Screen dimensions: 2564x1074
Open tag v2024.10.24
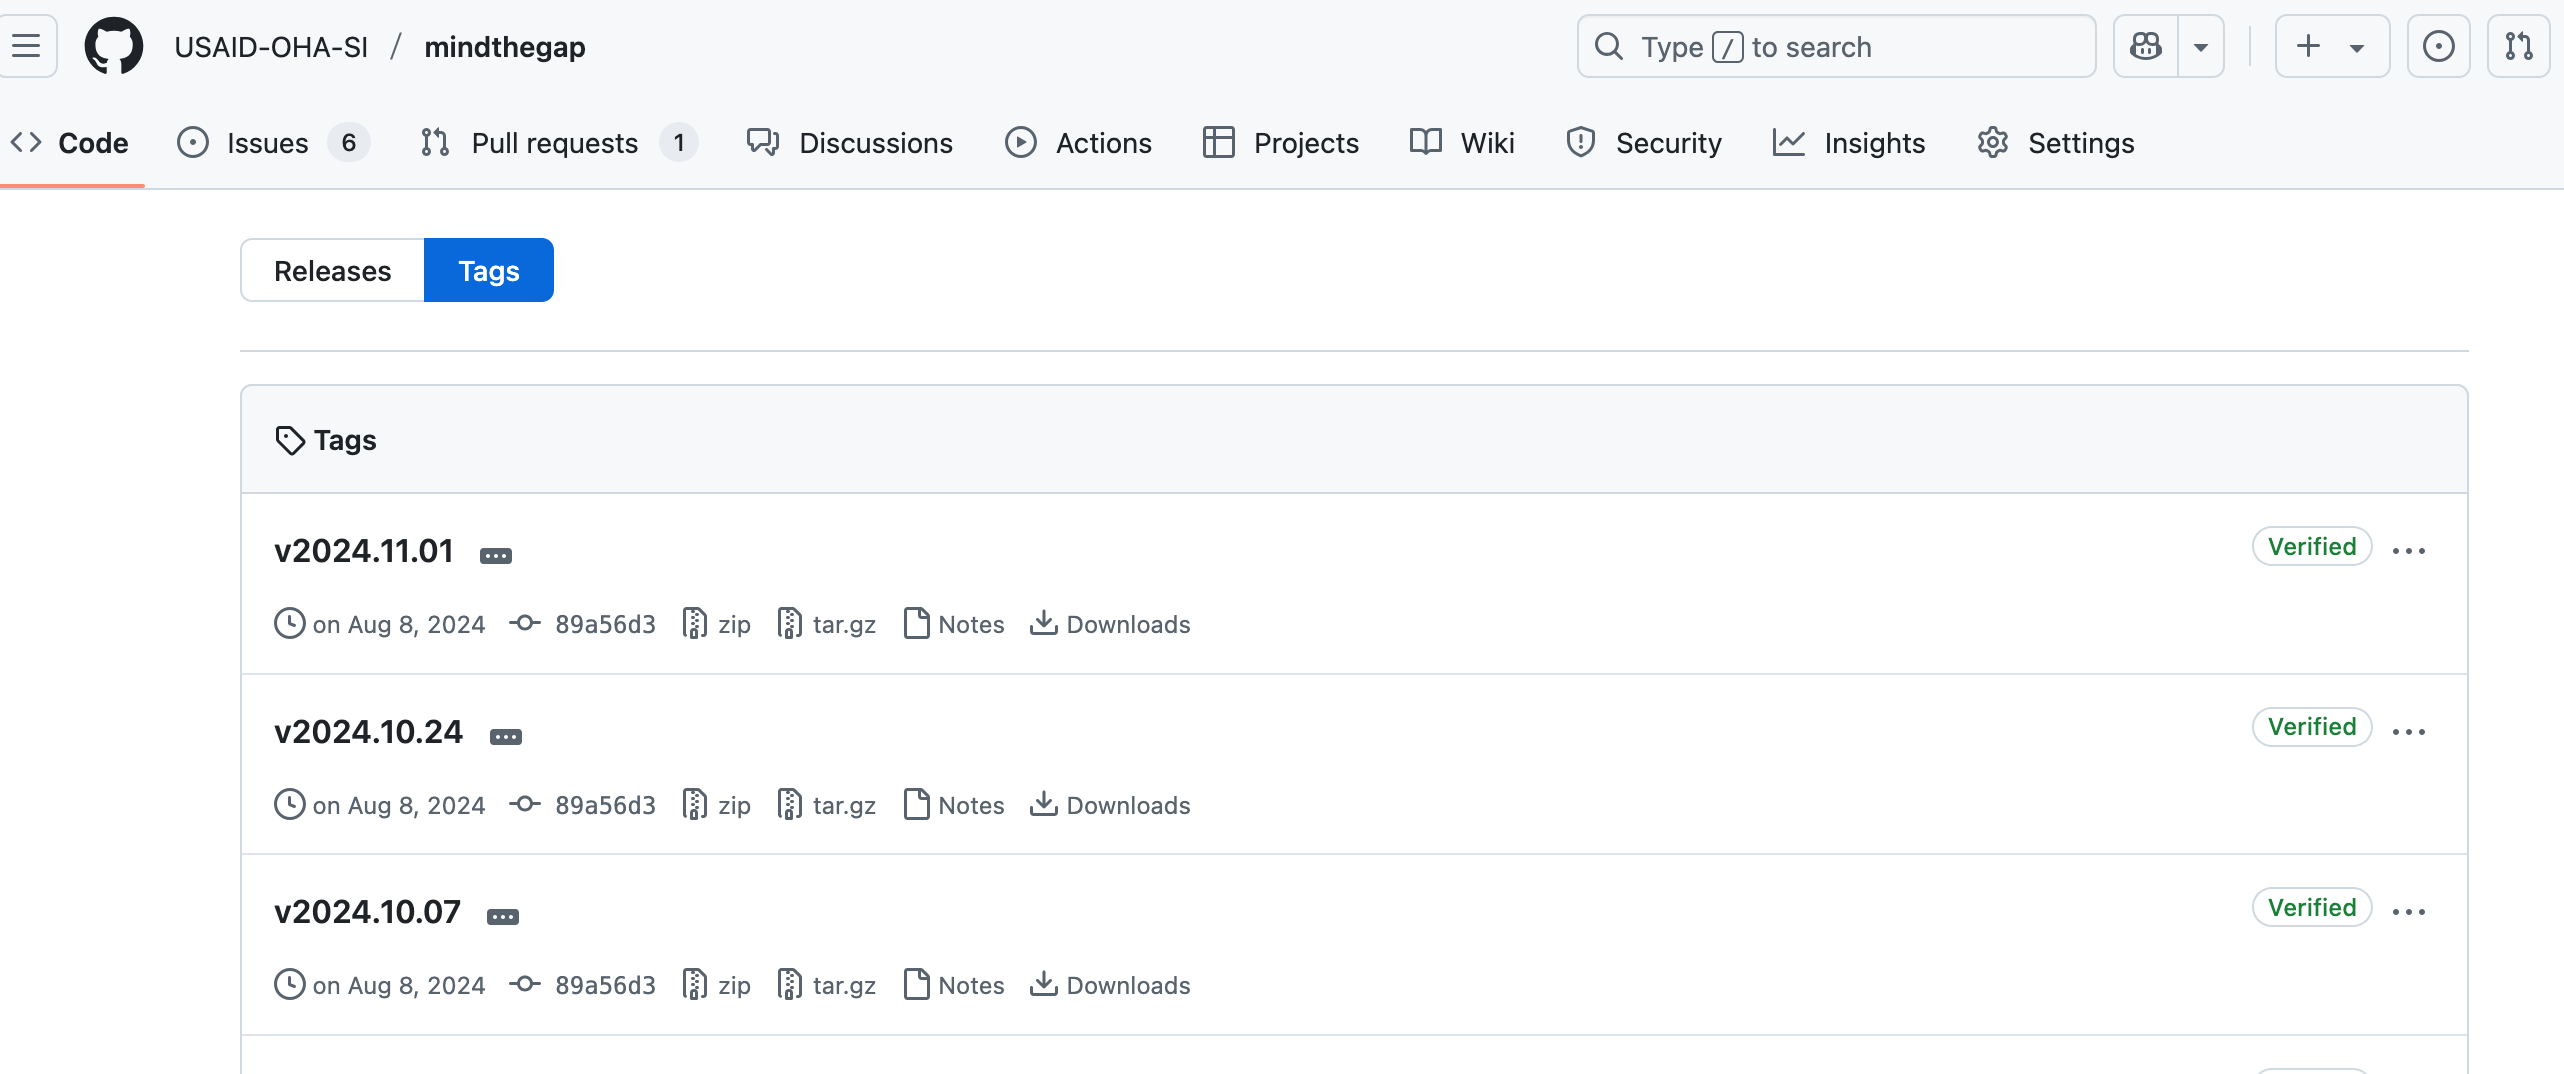tap(369, 732)
